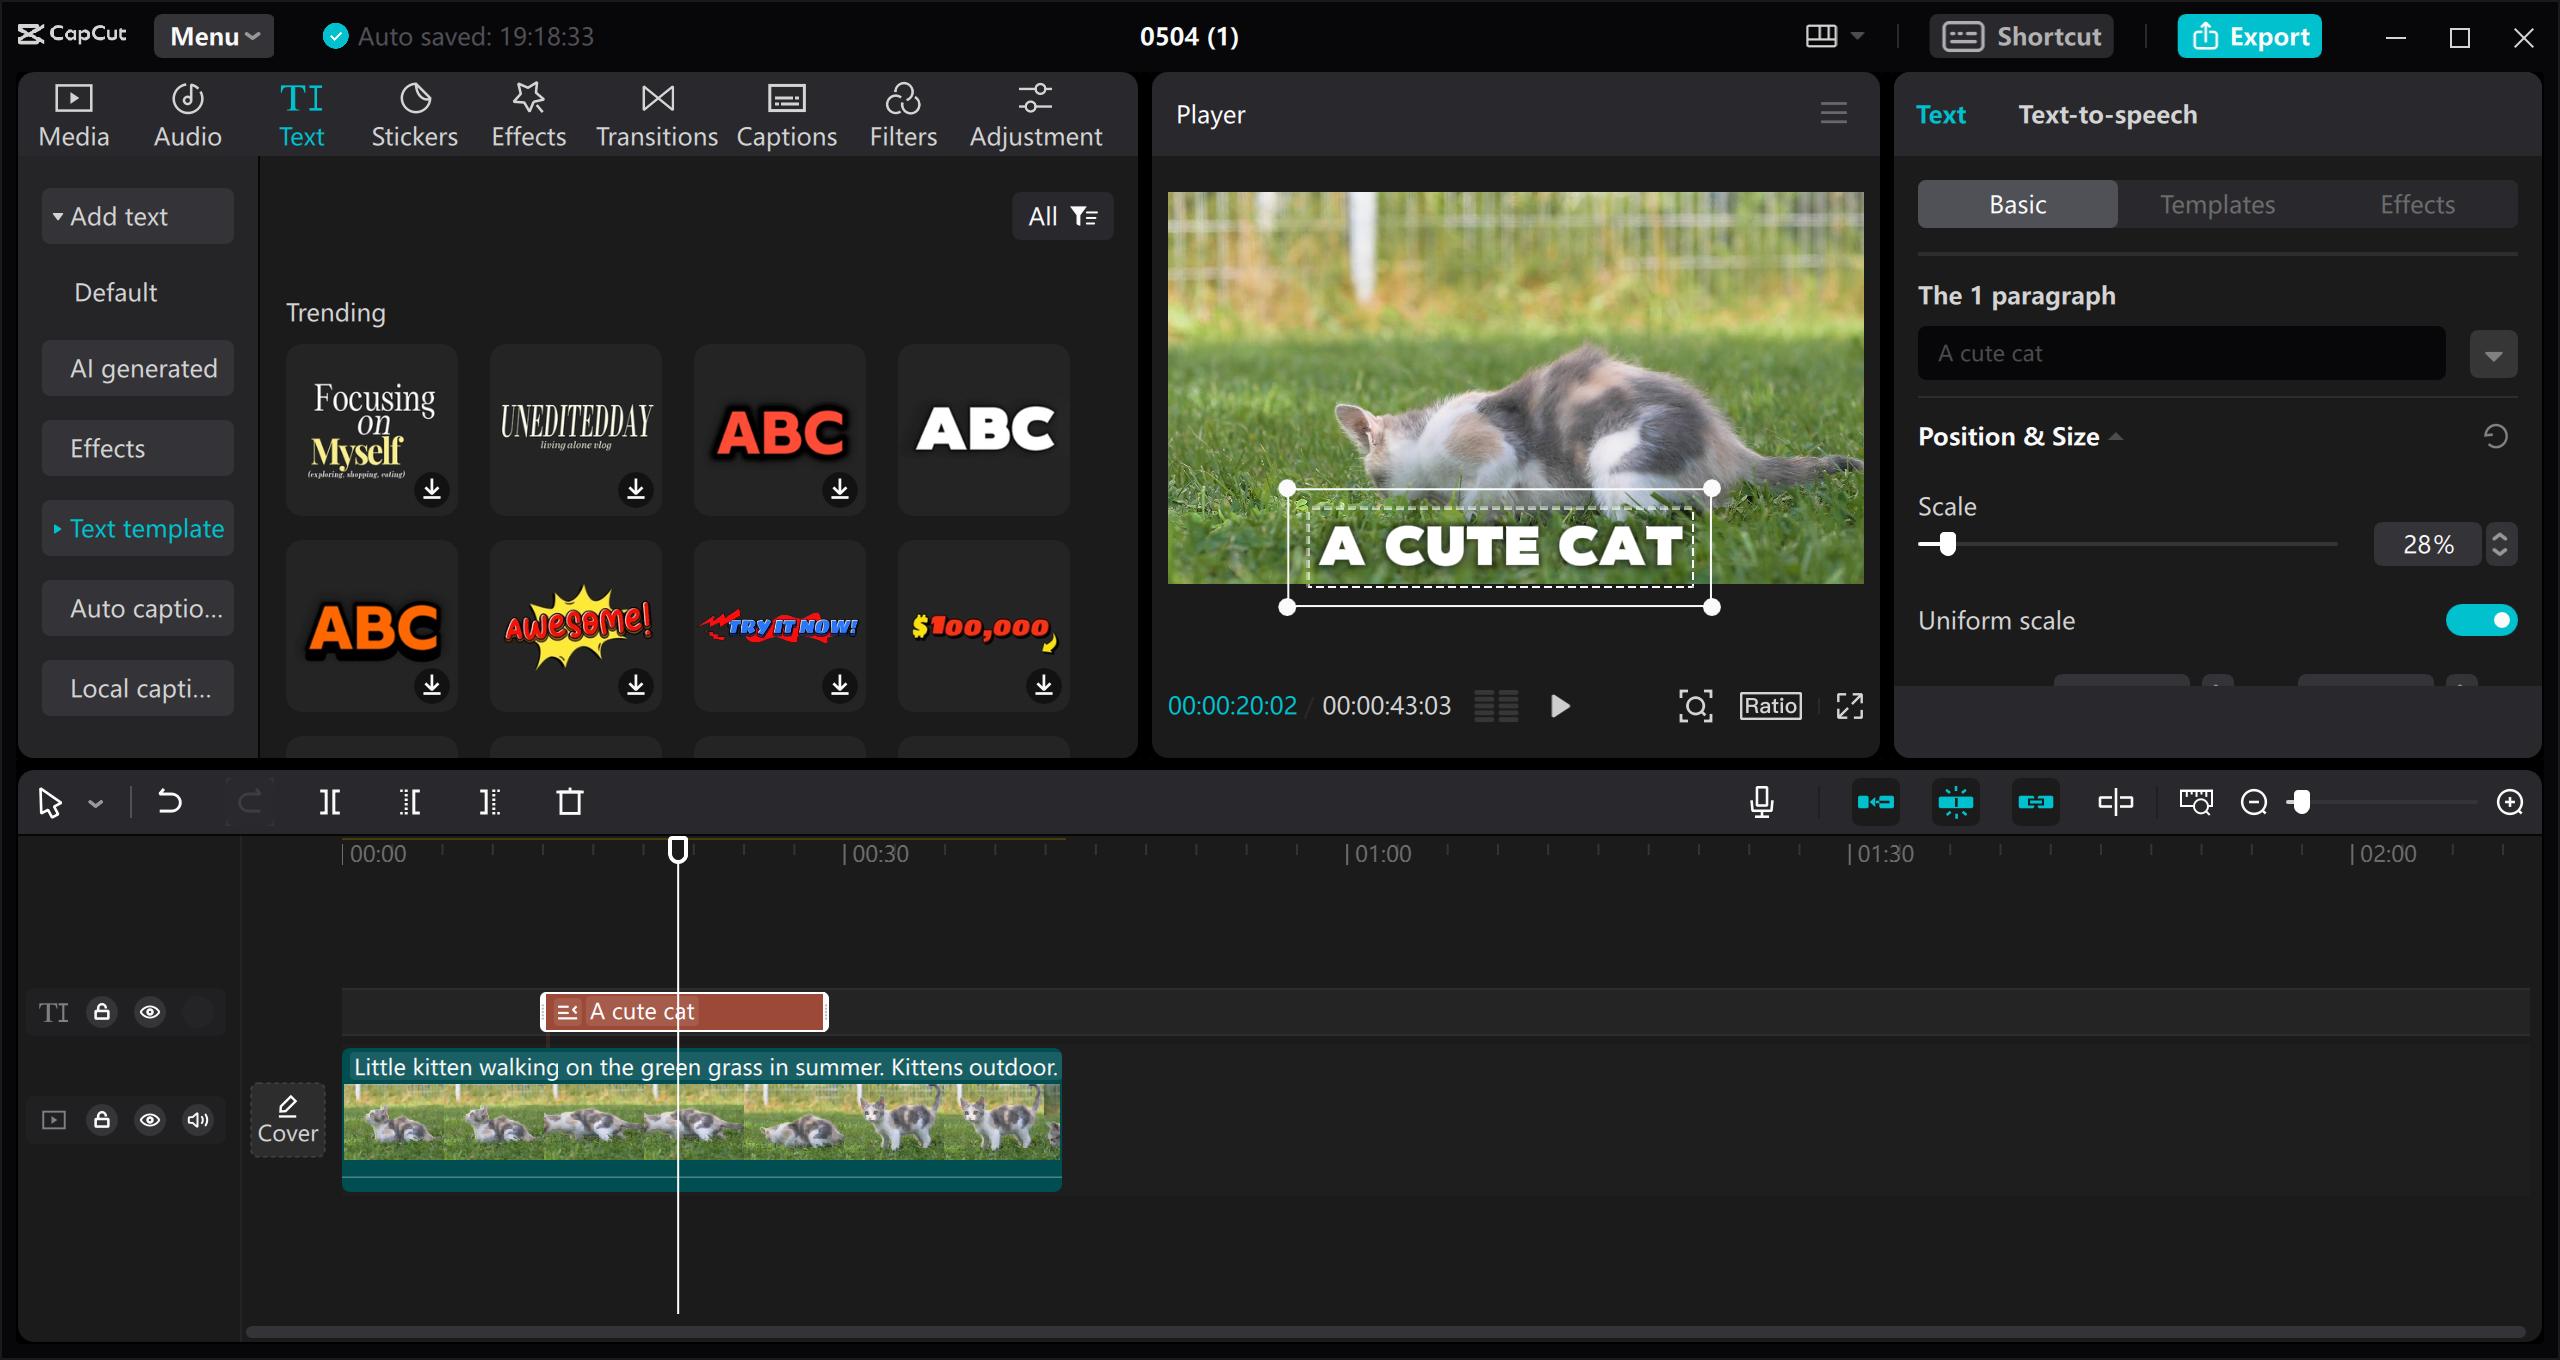
Task: Open the Transitions panel
Action: [656, 113]
